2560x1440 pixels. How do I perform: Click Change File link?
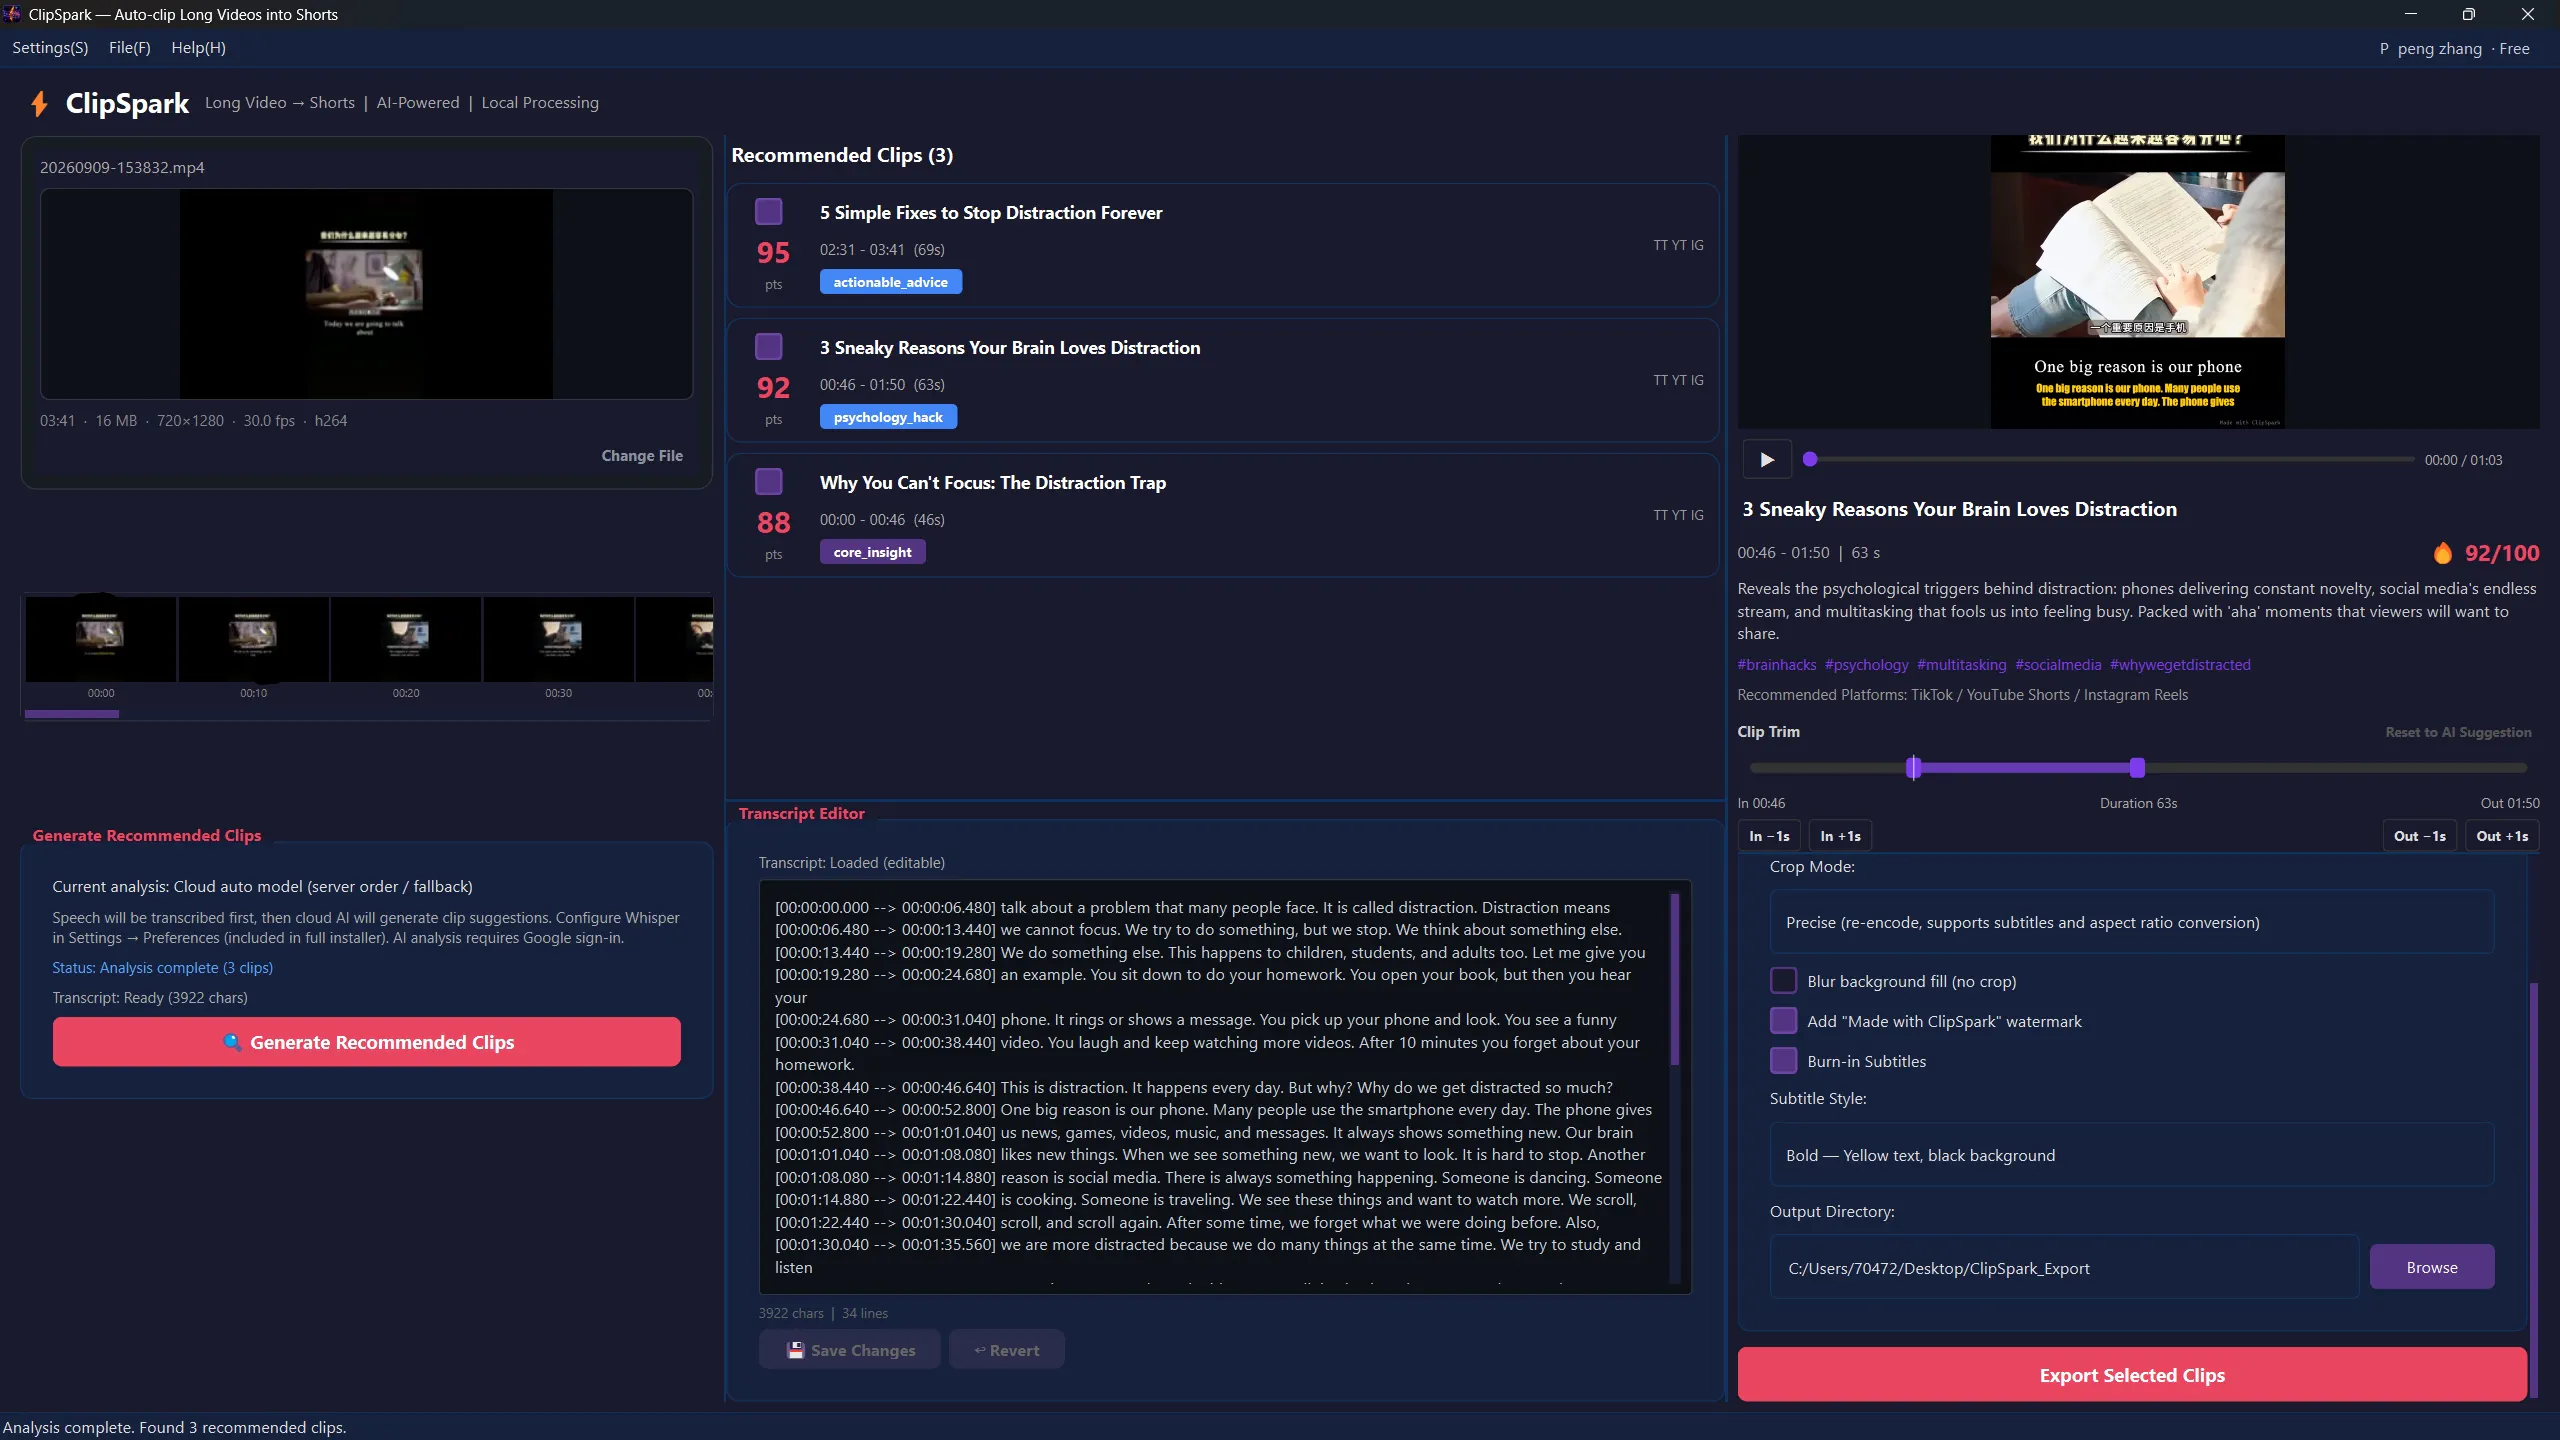[642, 456]
